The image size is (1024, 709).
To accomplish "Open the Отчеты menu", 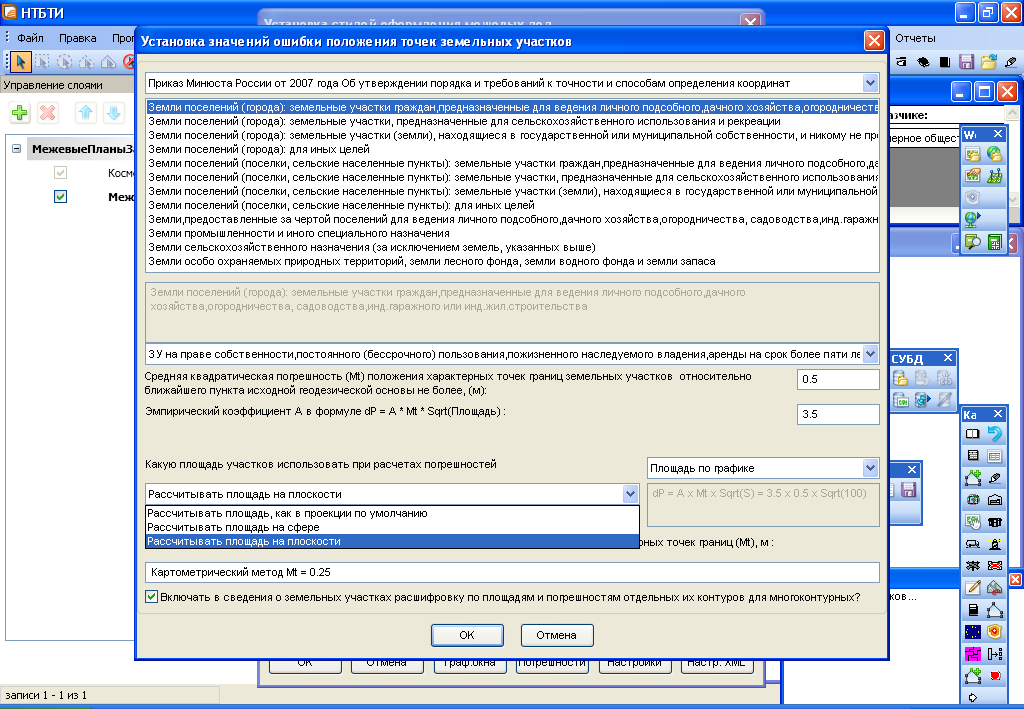I will pyautogui.click(x=915, y=38).
